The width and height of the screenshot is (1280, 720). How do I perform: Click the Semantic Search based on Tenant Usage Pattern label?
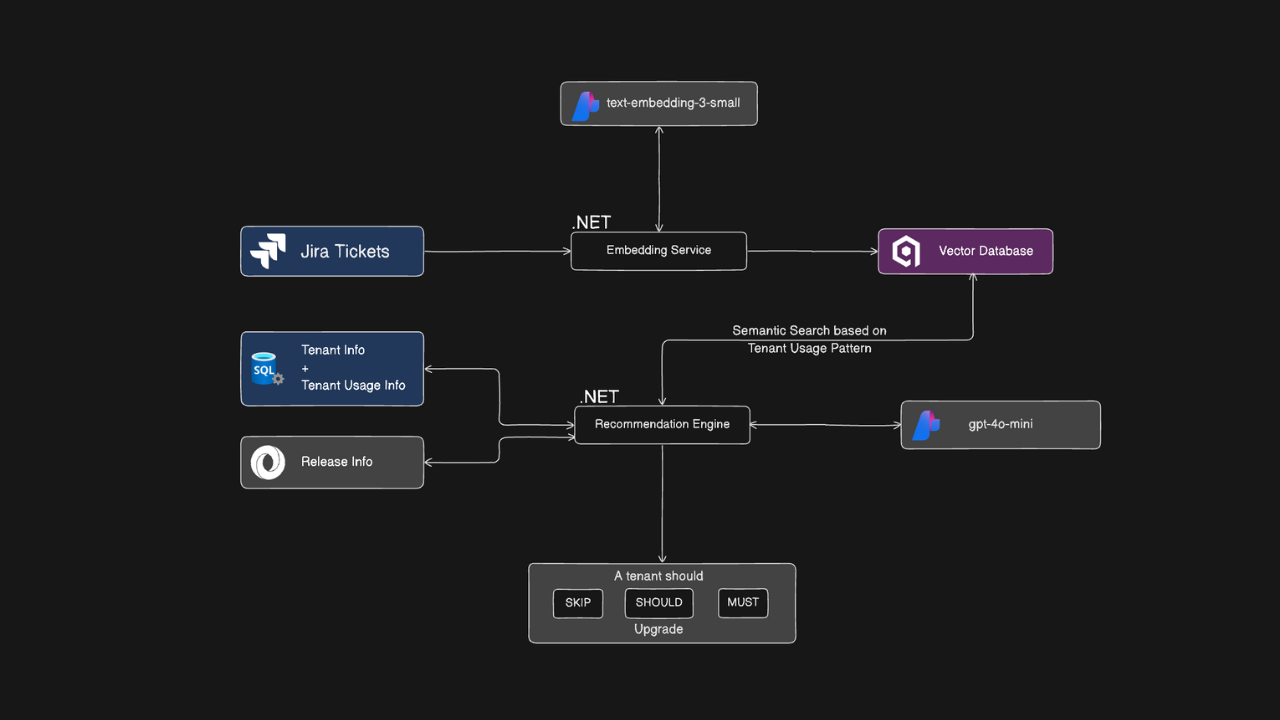810,339
